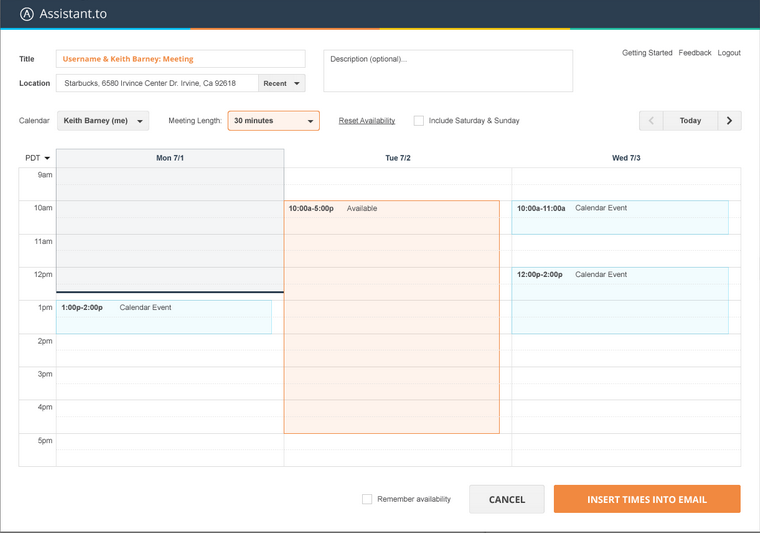Open the PDT timezone selector
Image resolution: width=760 pixels, height=533 pixels.
click(37, 158)
